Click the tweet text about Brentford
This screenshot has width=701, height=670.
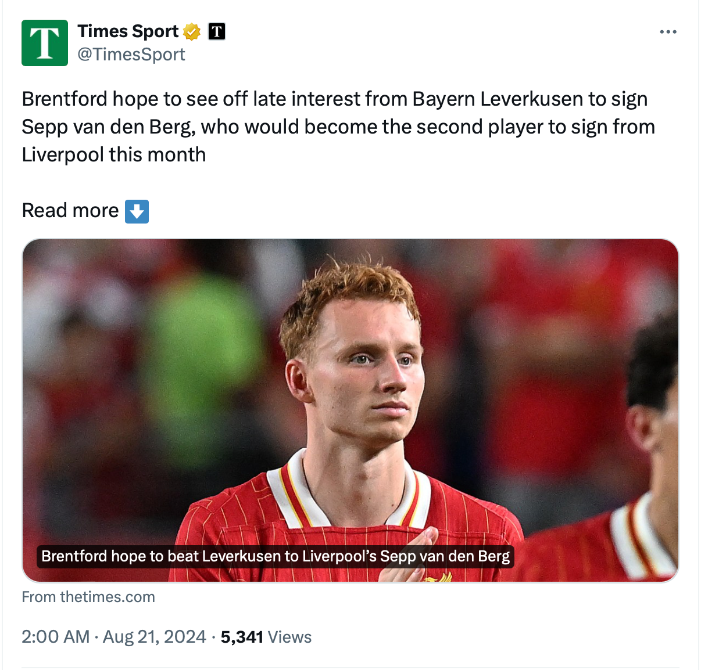point(338,127)
